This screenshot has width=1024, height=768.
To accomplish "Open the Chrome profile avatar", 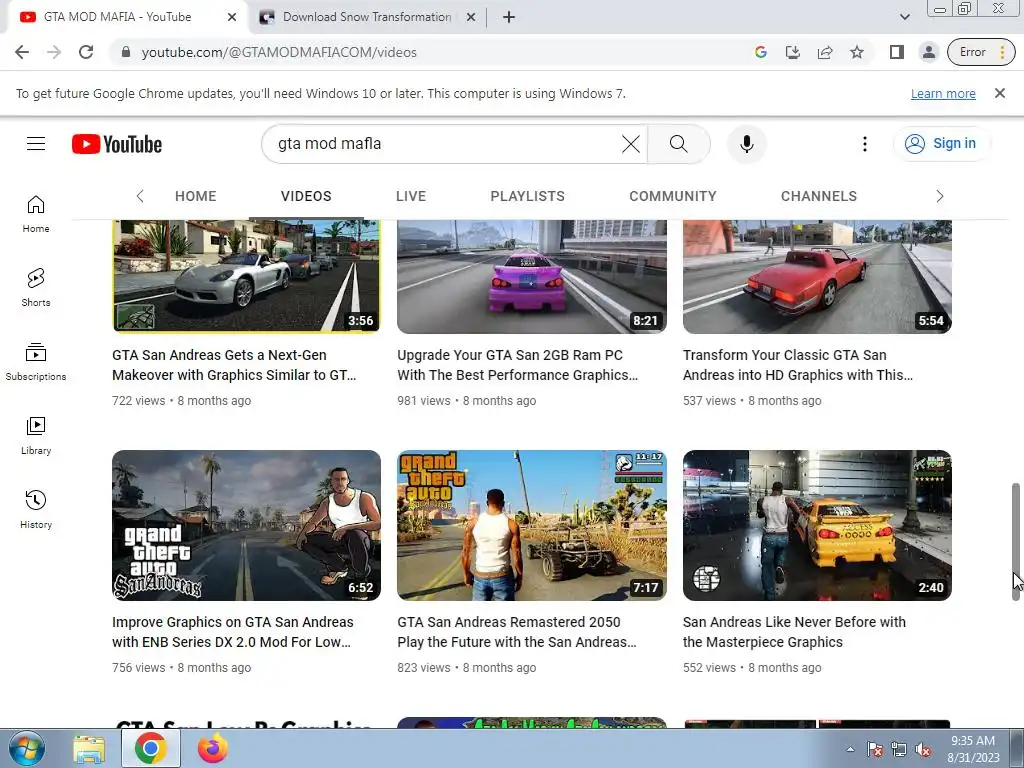I will click(x=929, y=52).
